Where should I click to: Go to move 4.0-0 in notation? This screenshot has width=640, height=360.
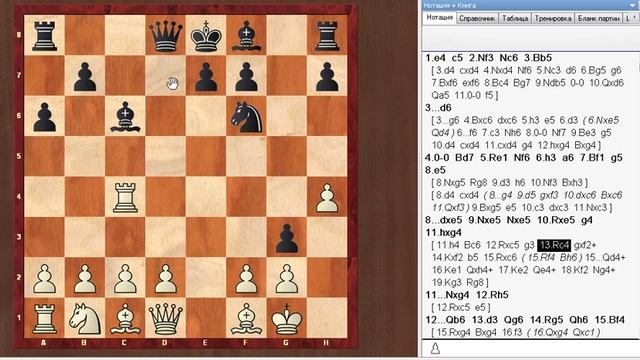pos(438,158)
